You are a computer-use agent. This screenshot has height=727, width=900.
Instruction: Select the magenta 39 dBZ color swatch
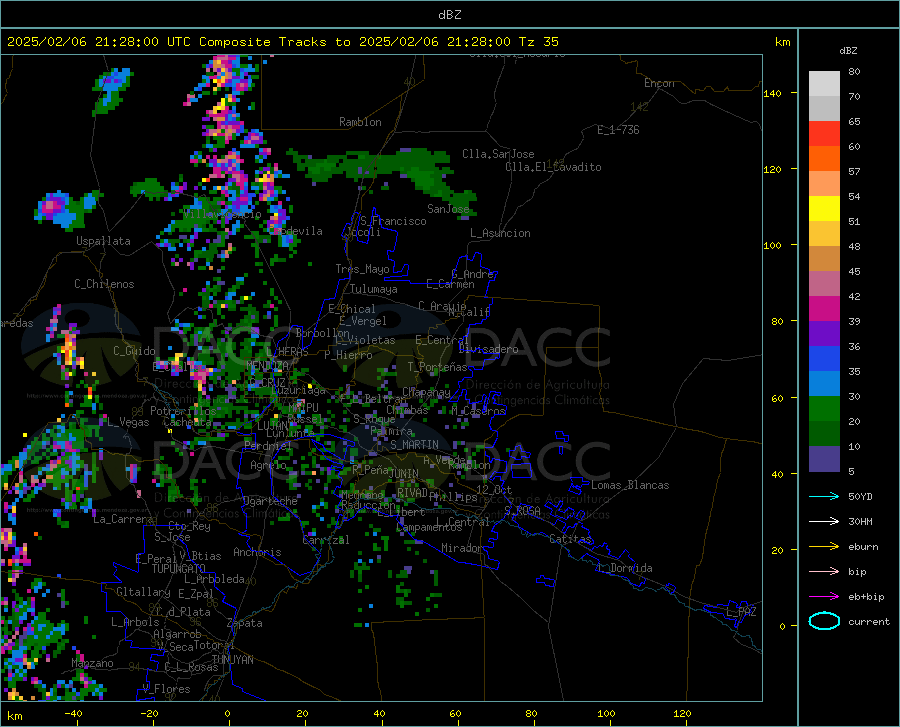click(x=824, y=309)
